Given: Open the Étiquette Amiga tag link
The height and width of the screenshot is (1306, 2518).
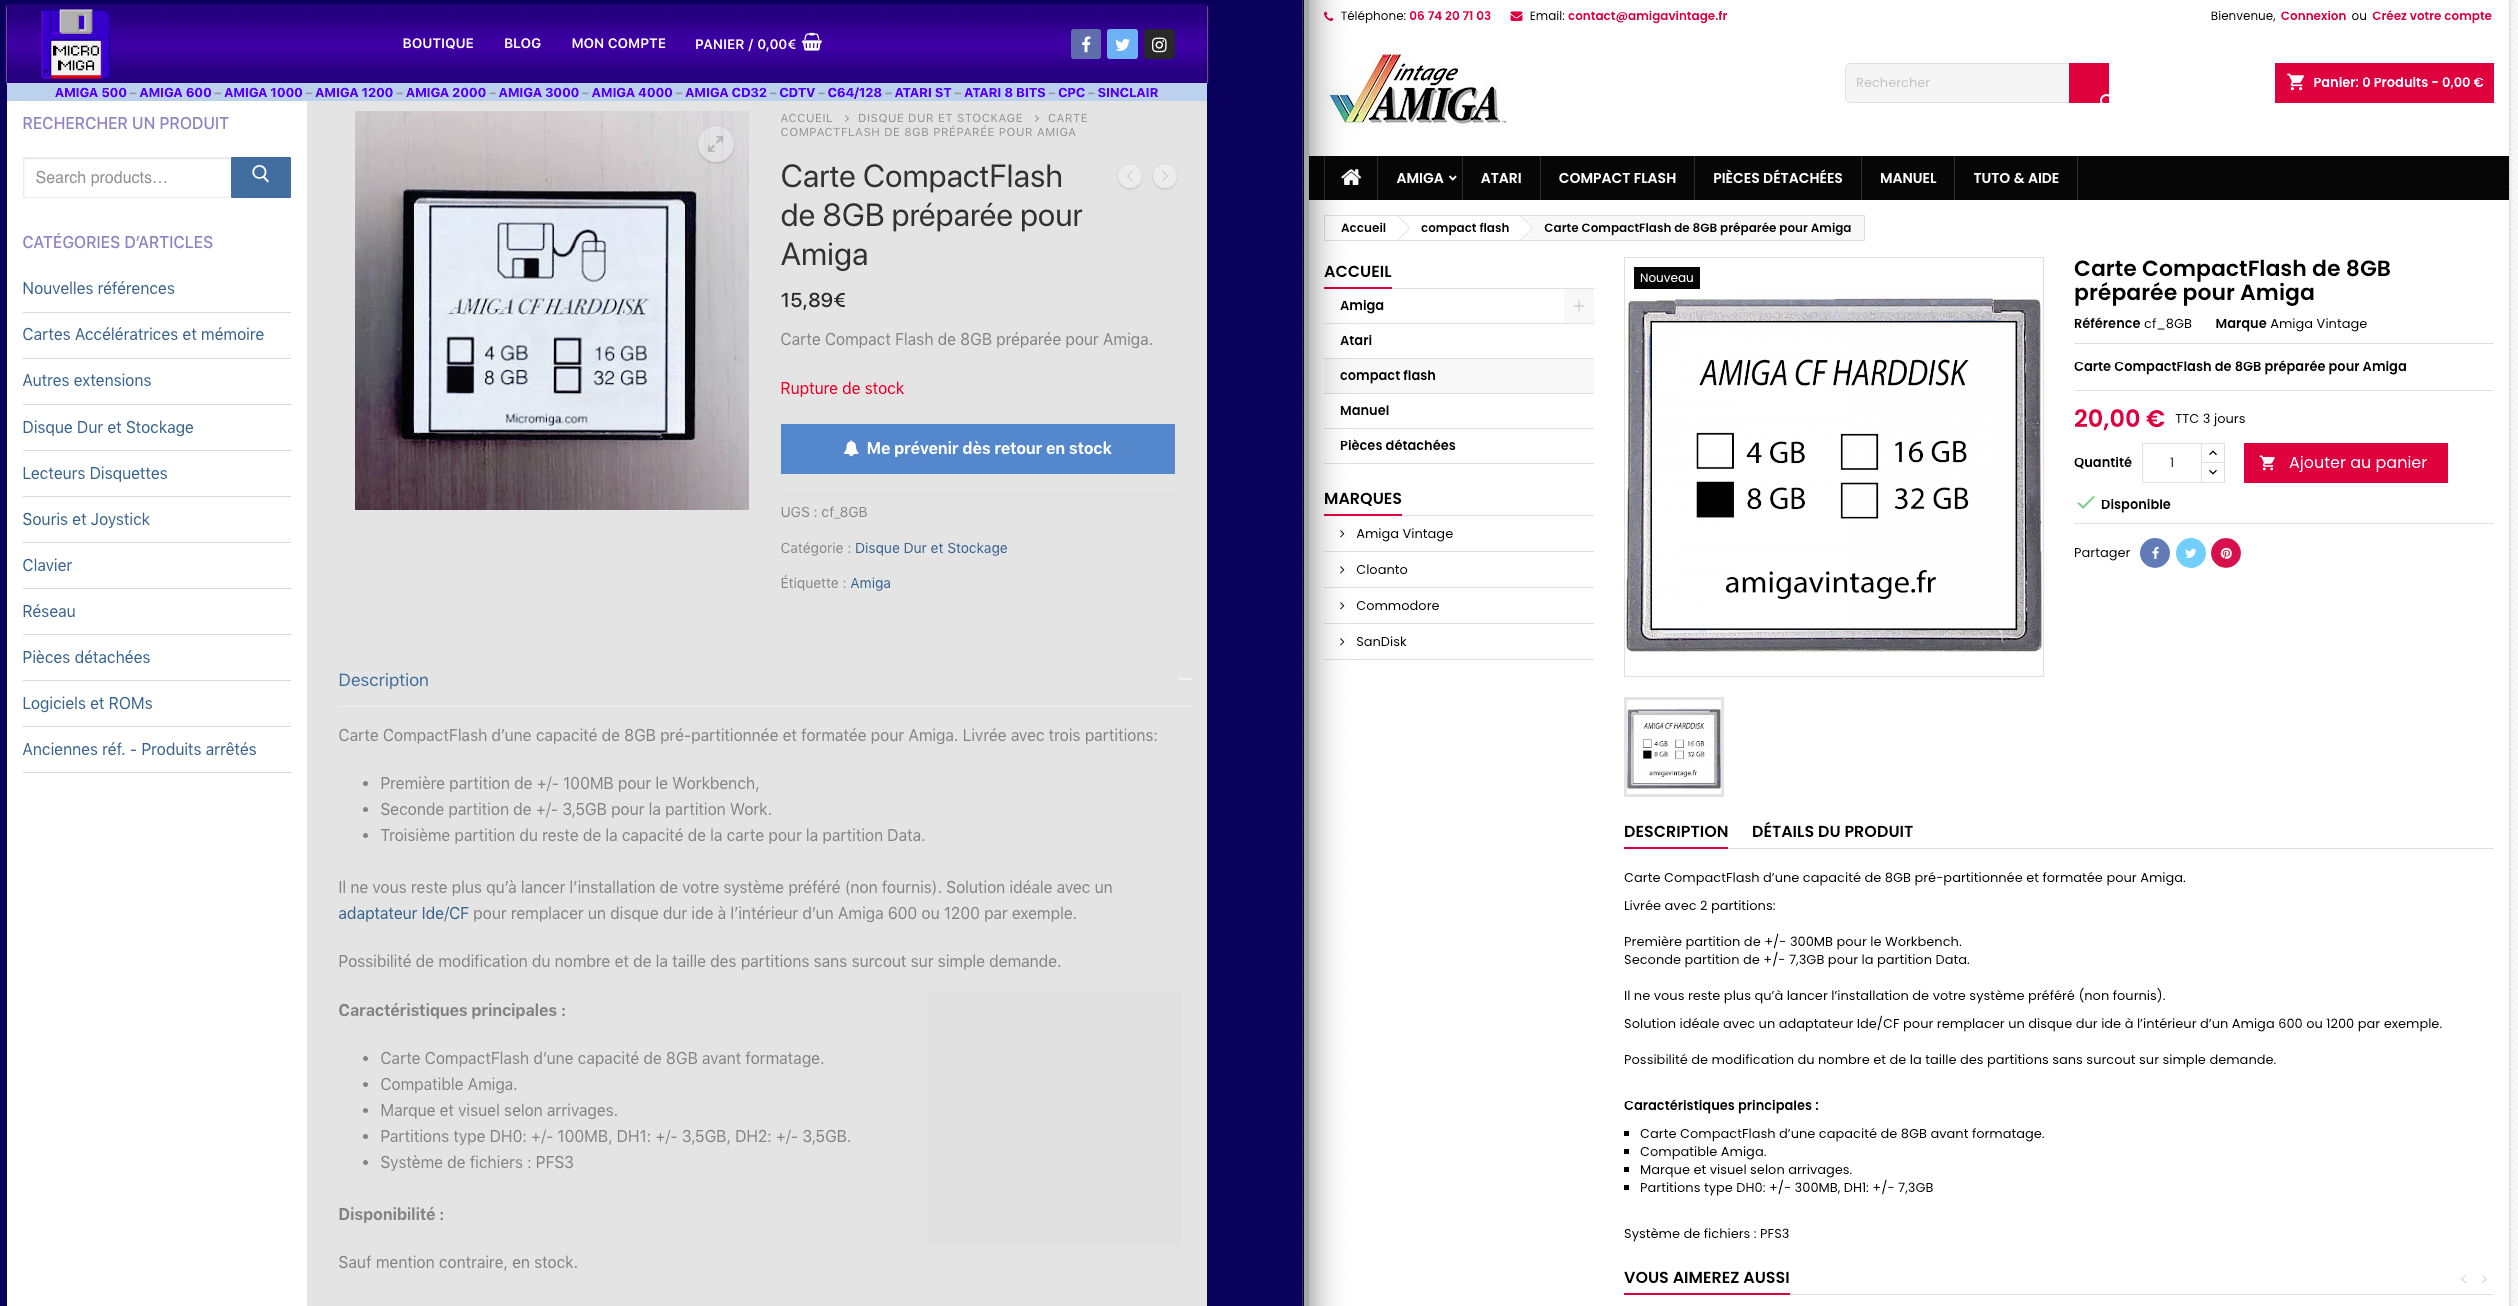Looking at the screenshot, I should [x=870, y=583].
